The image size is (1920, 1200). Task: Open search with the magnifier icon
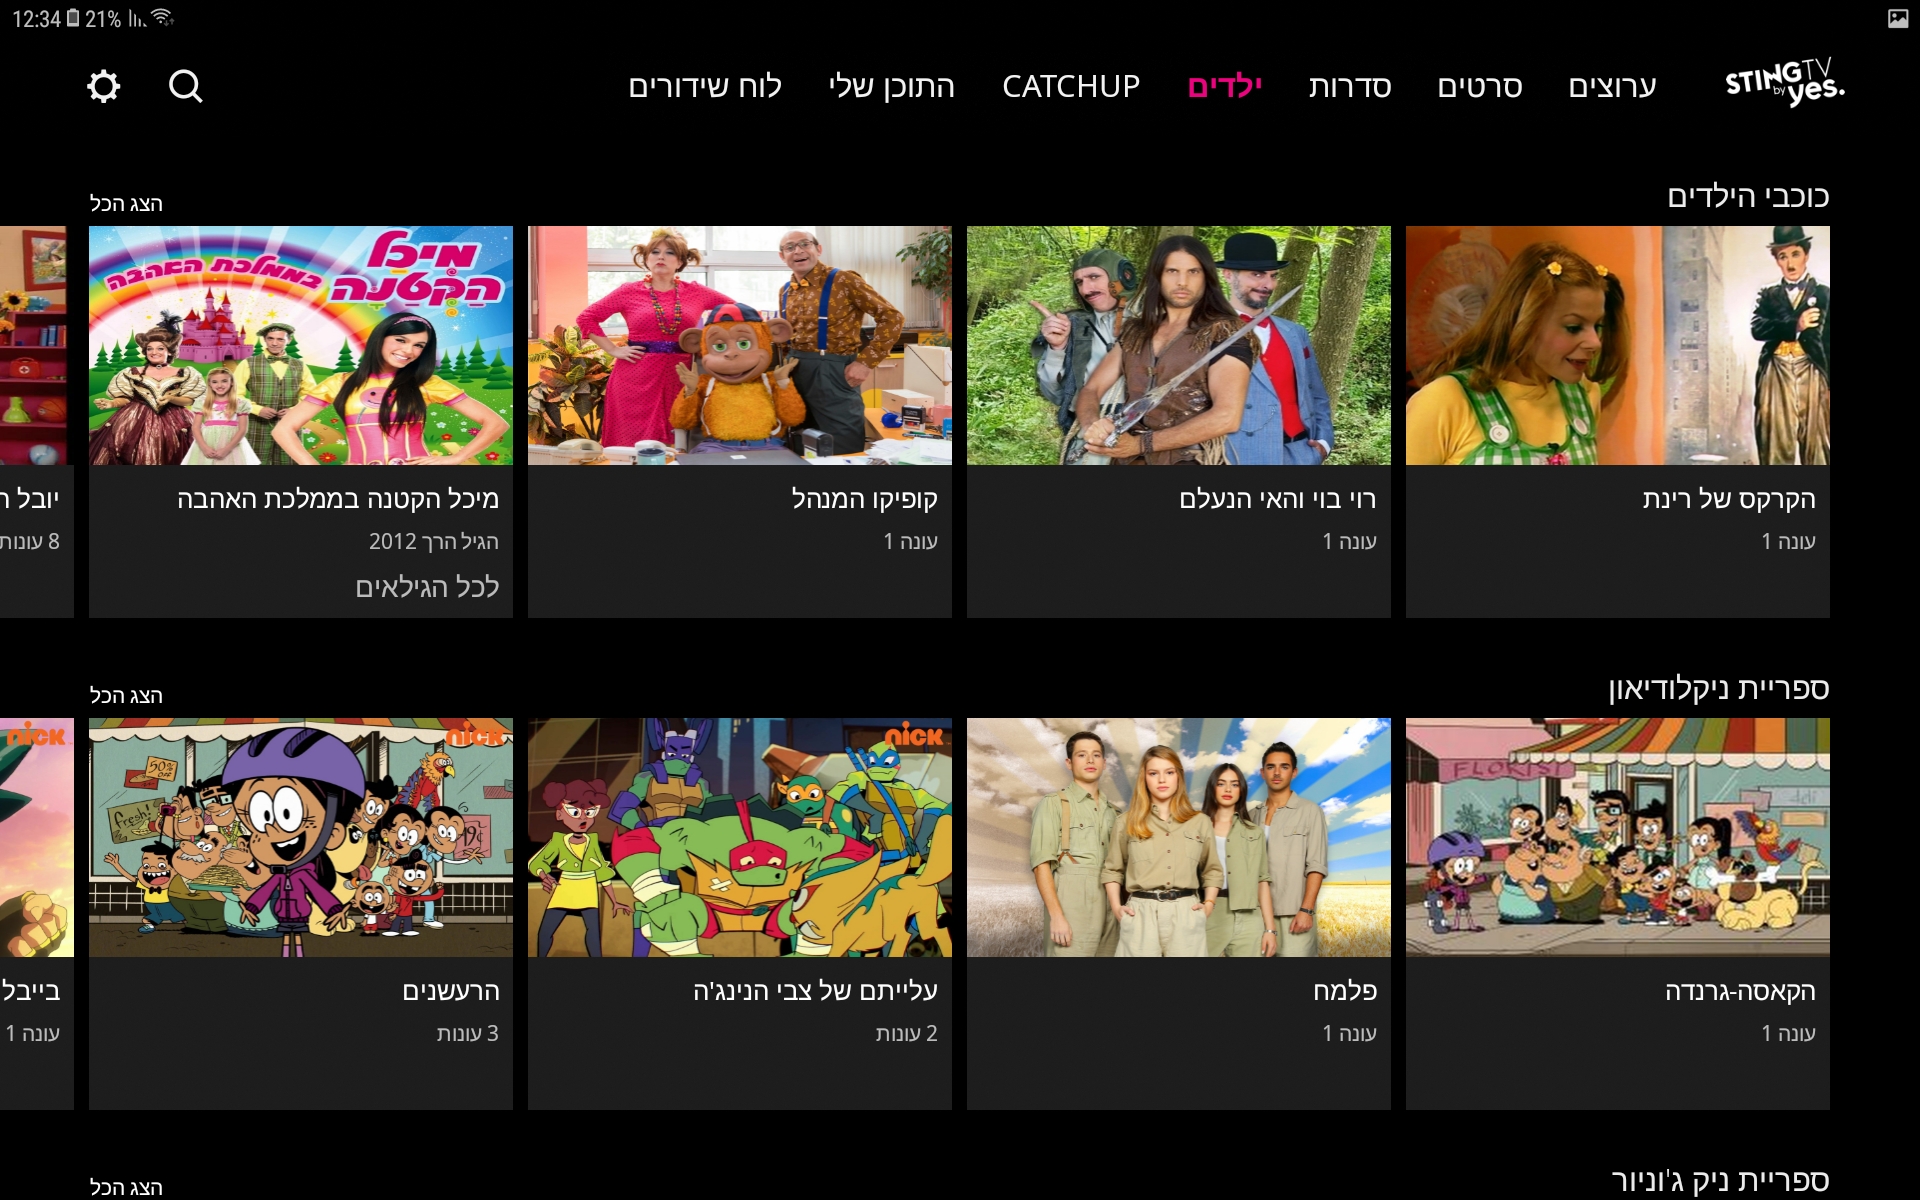(186, 86)
